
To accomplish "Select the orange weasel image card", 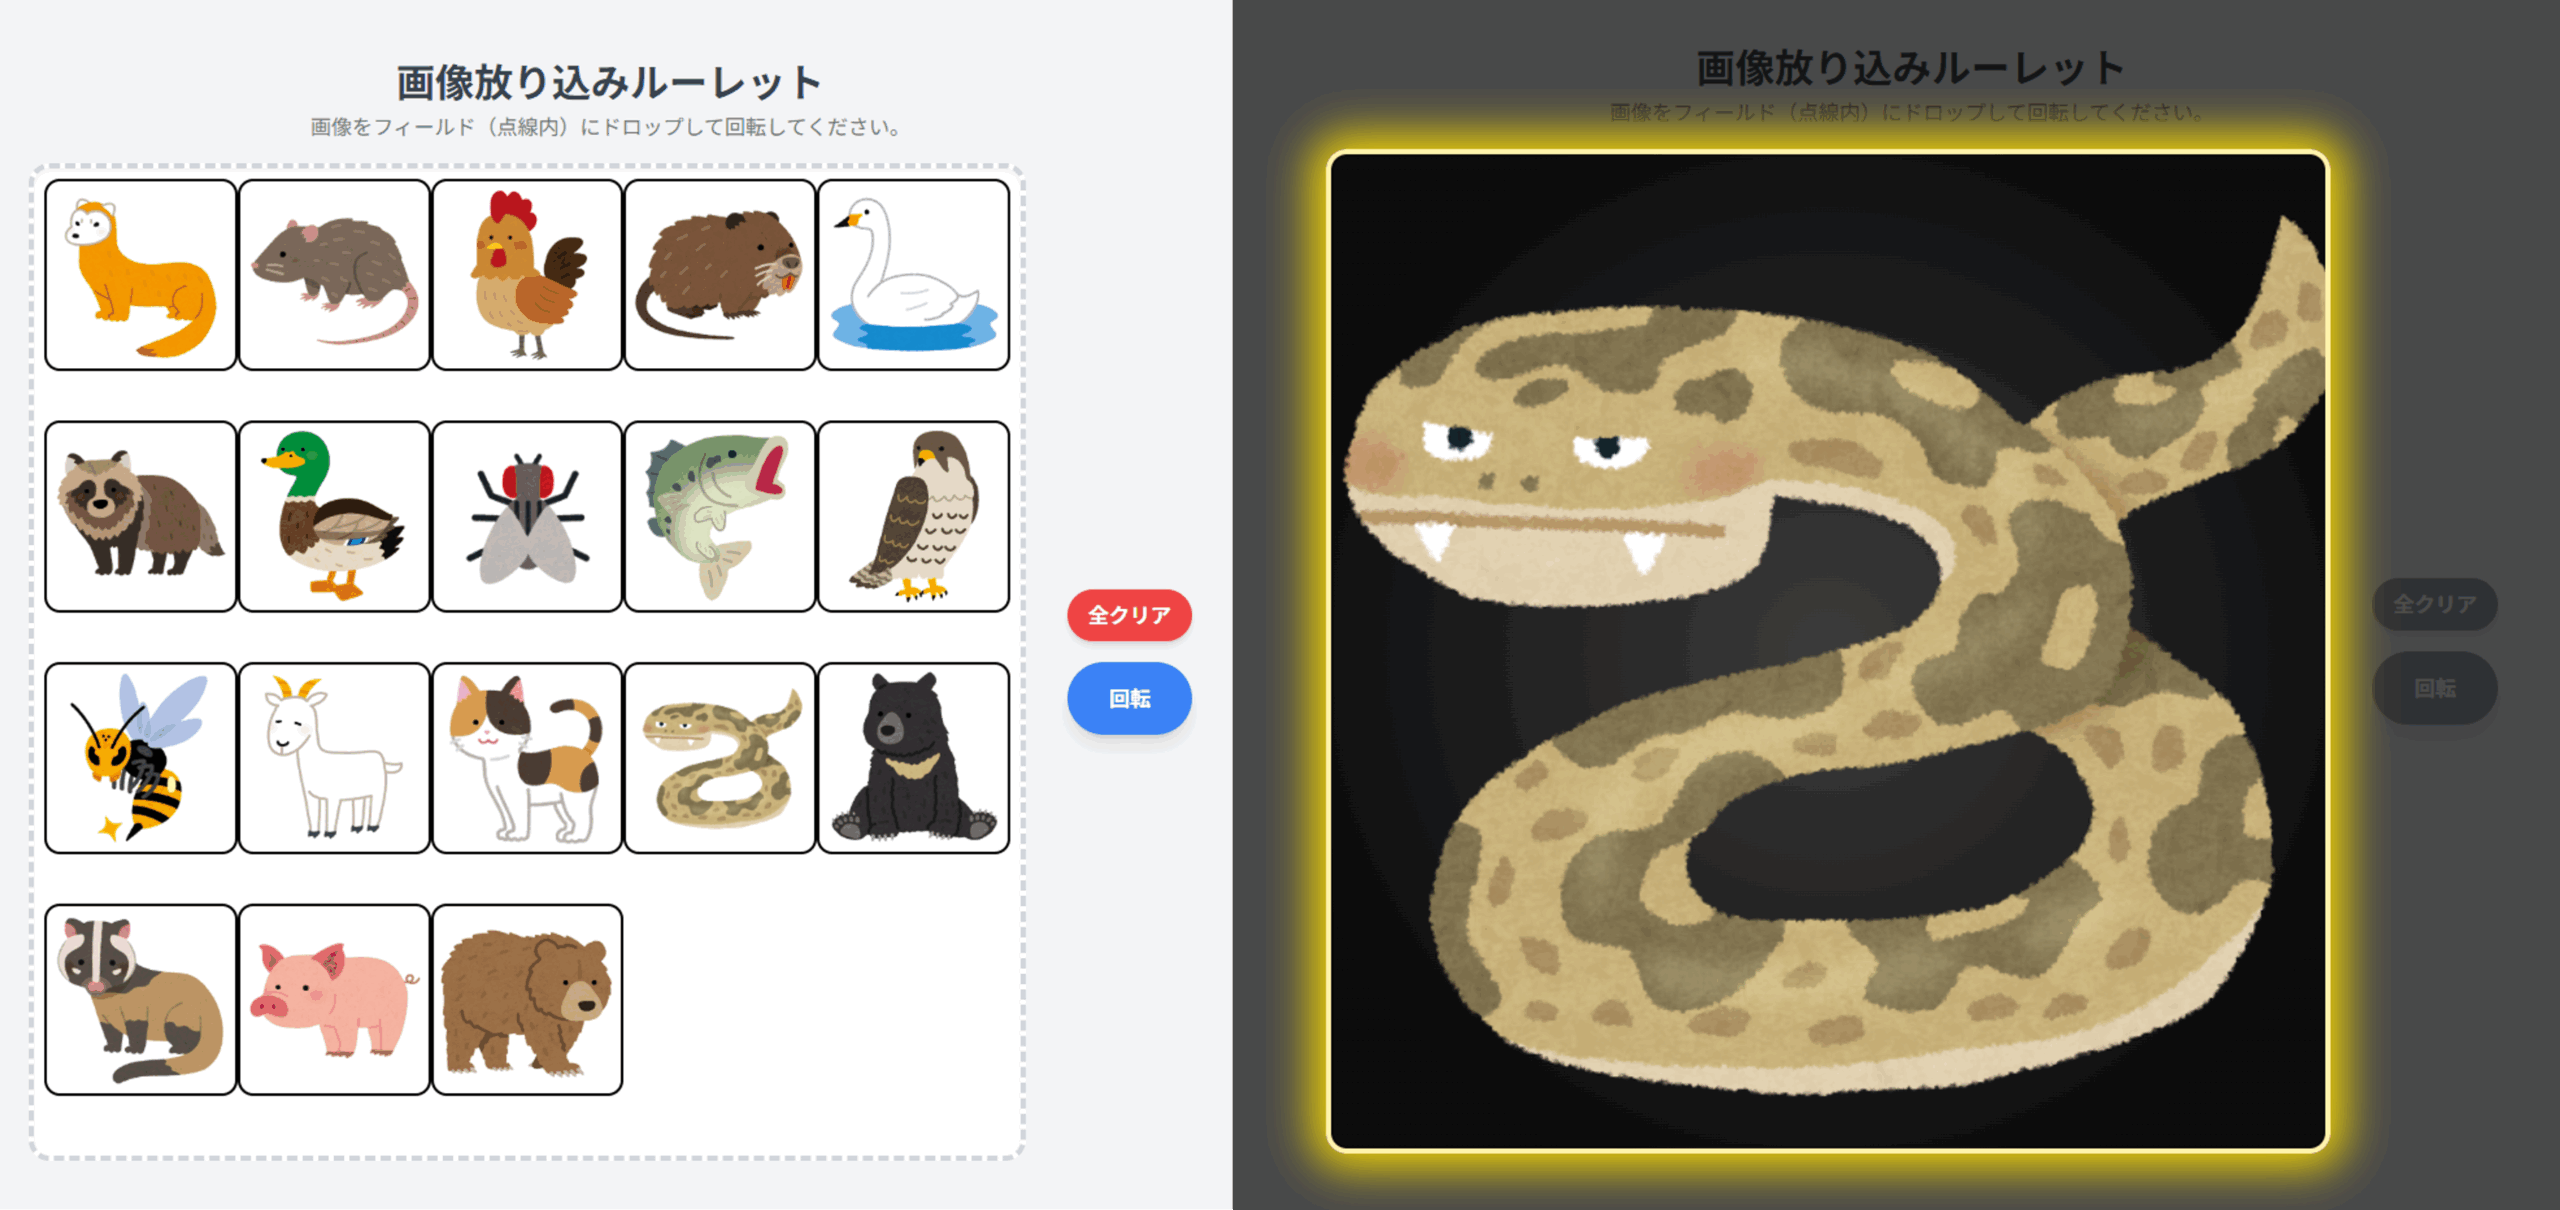I will point(141,275).
